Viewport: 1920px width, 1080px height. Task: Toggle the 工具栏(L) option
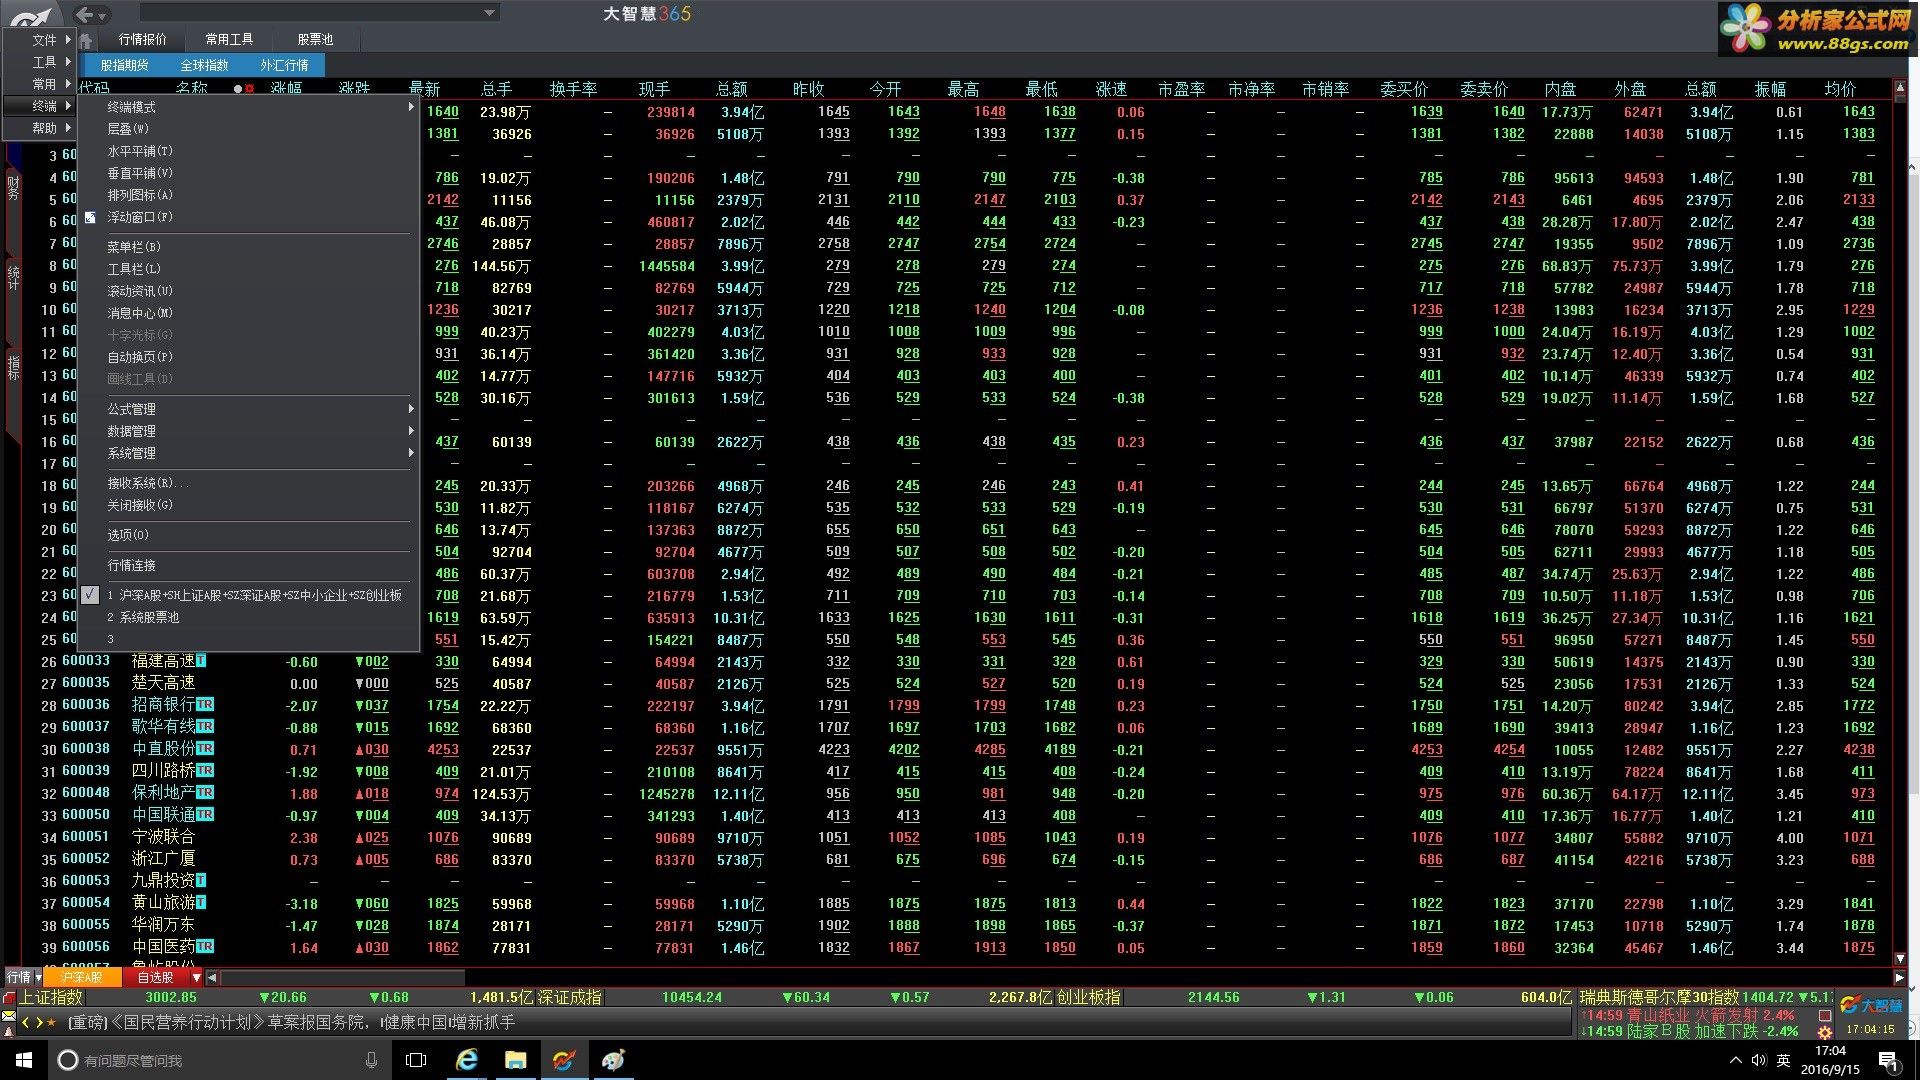pos(248,269)
